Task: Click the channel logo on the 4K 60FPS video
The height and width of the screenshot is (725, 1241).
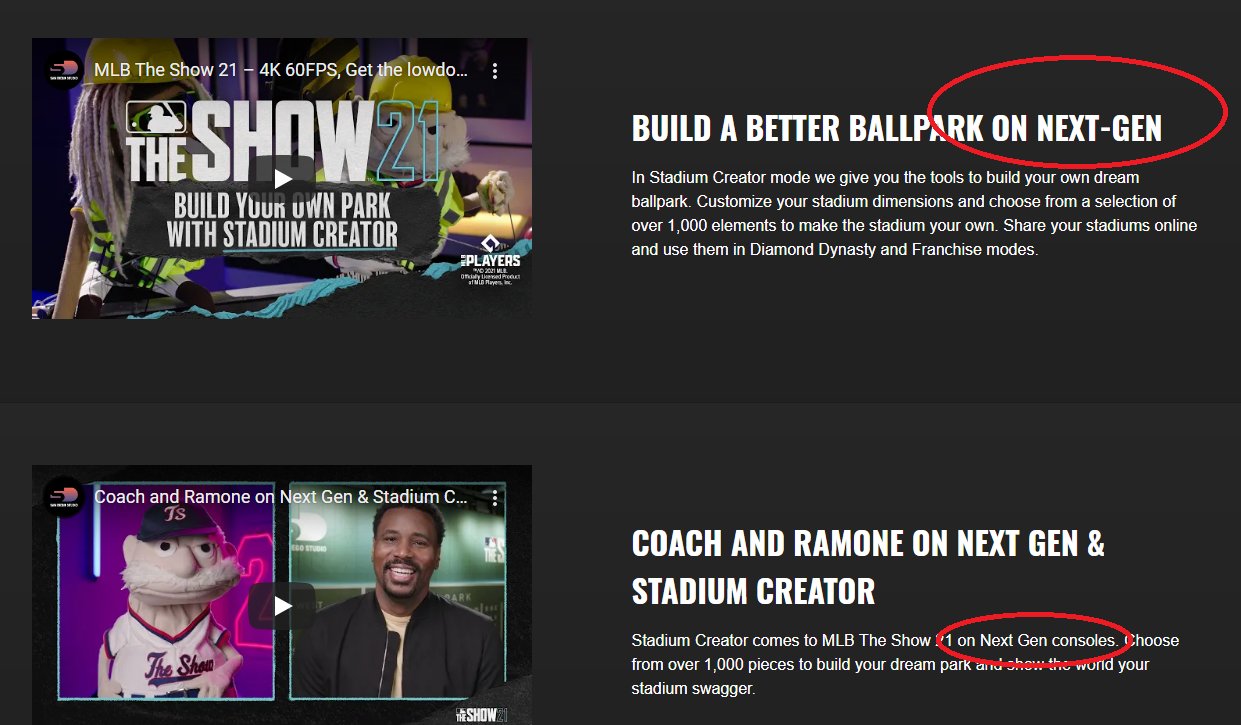Action: pos(63,71)
